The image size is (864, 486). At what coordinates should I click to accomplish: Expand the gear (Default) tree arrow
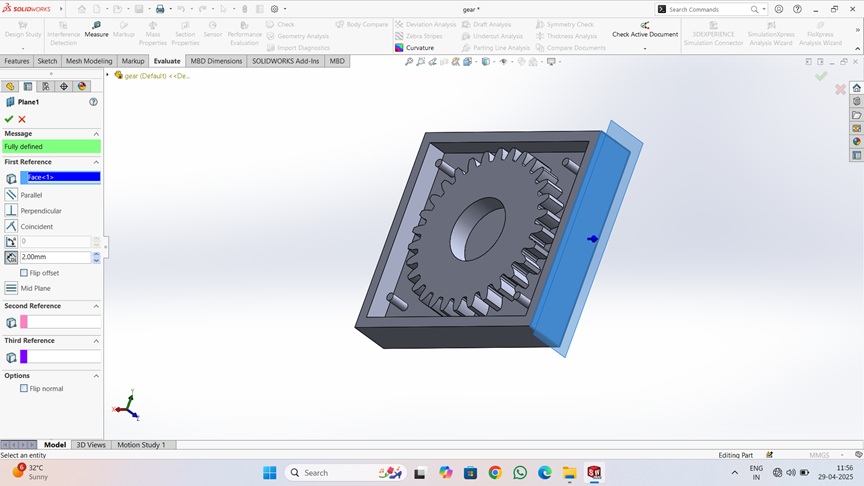click(107, 75)
